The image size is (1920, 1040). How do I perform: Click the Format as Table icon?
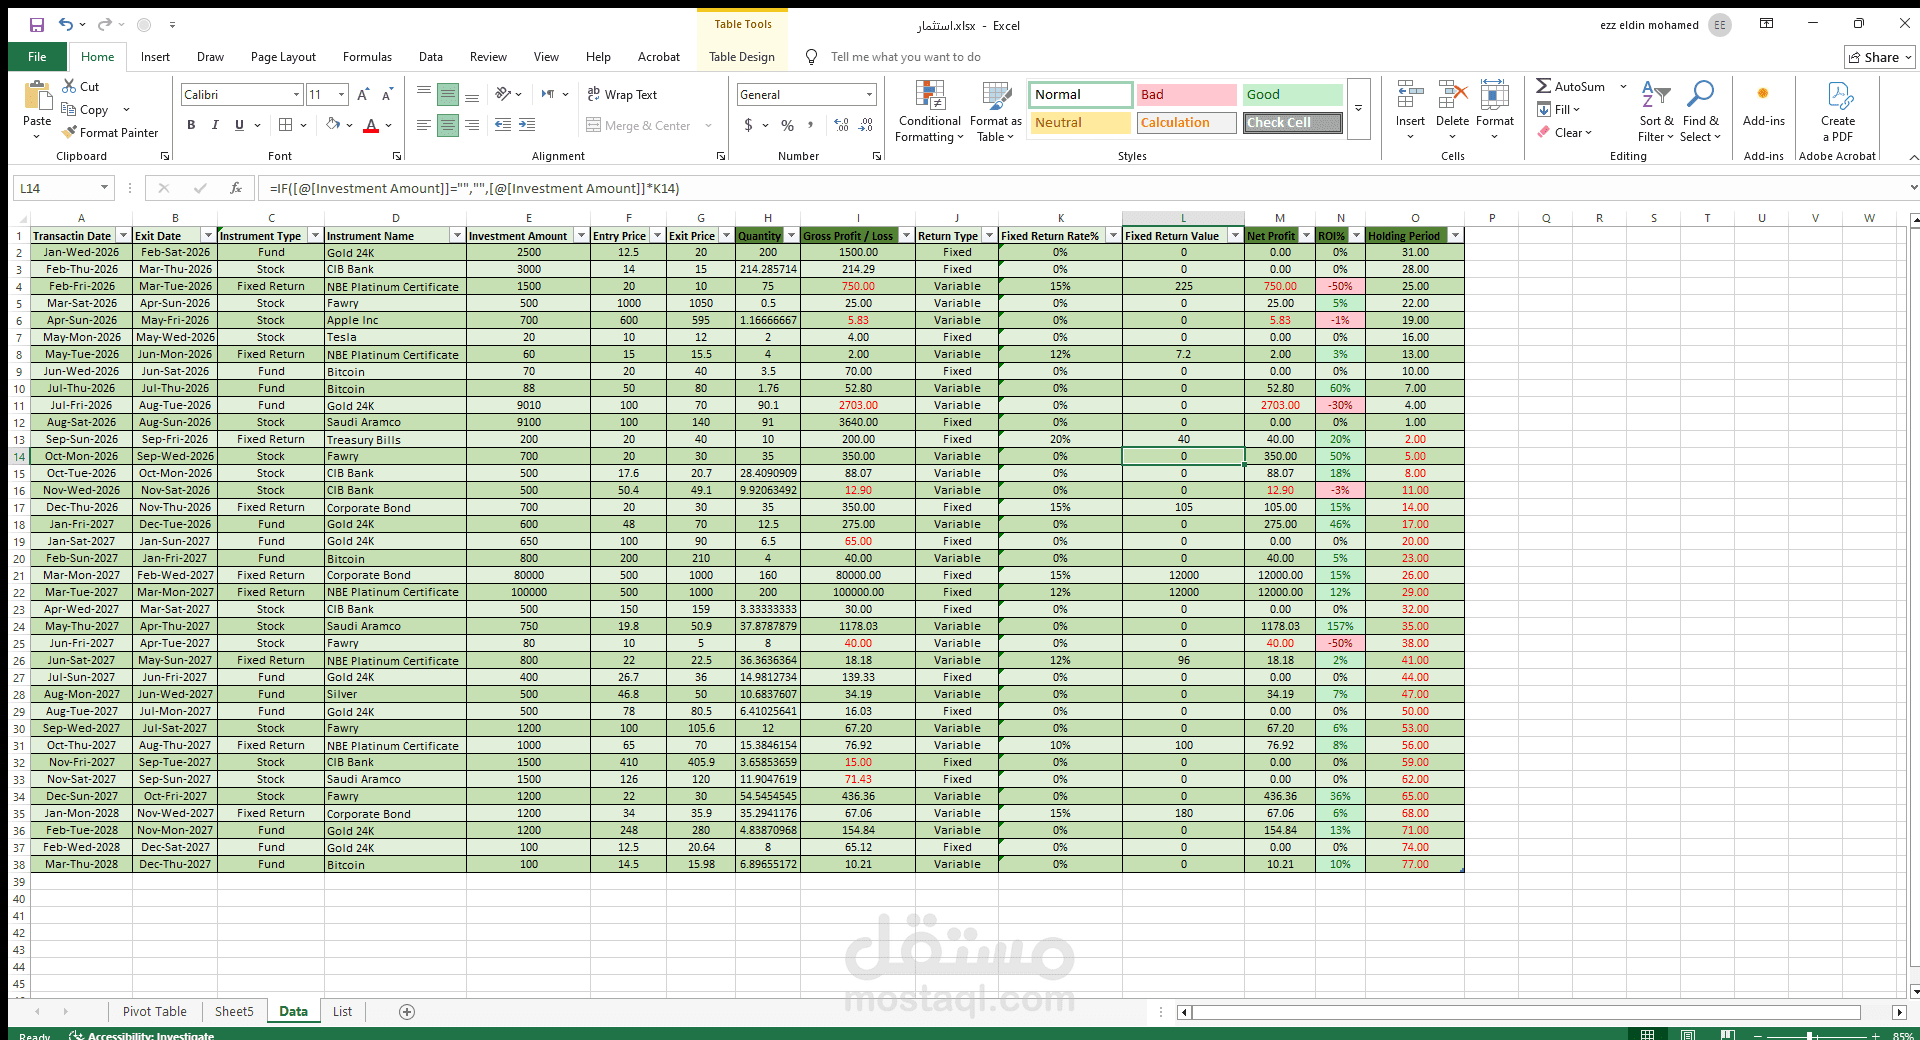click(x=994, y=110)
